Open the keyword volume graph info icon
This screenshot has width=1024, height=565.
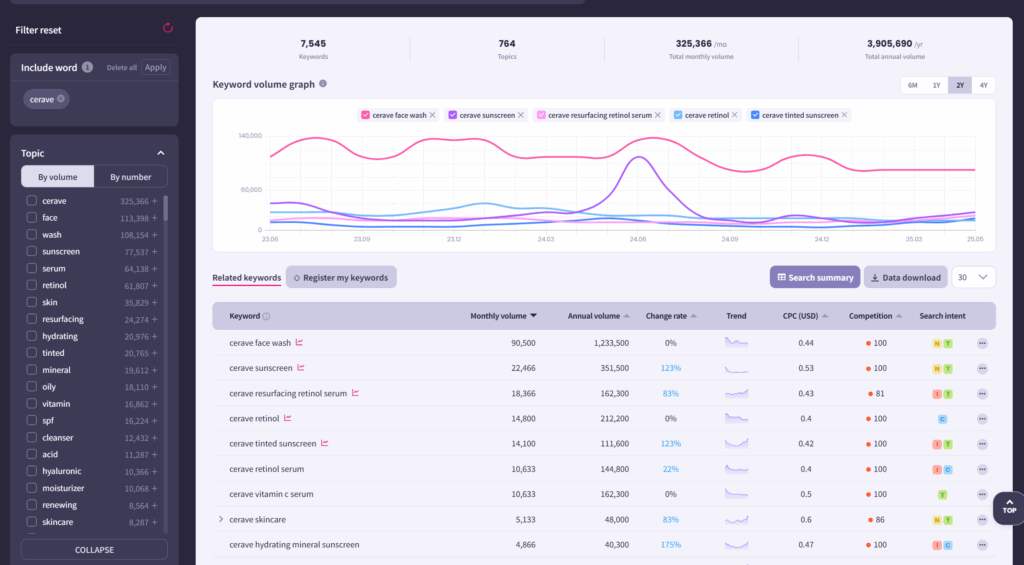tap(323, 85)
